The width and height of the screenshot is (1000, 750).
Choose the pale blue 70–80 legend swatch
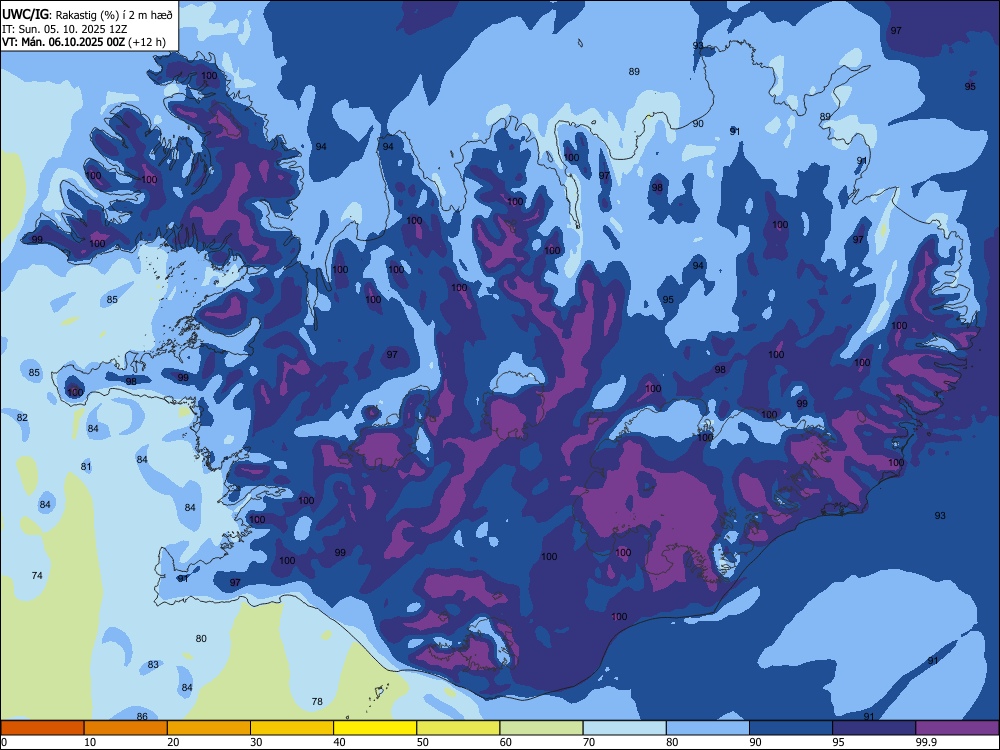[x=624, y=728]
